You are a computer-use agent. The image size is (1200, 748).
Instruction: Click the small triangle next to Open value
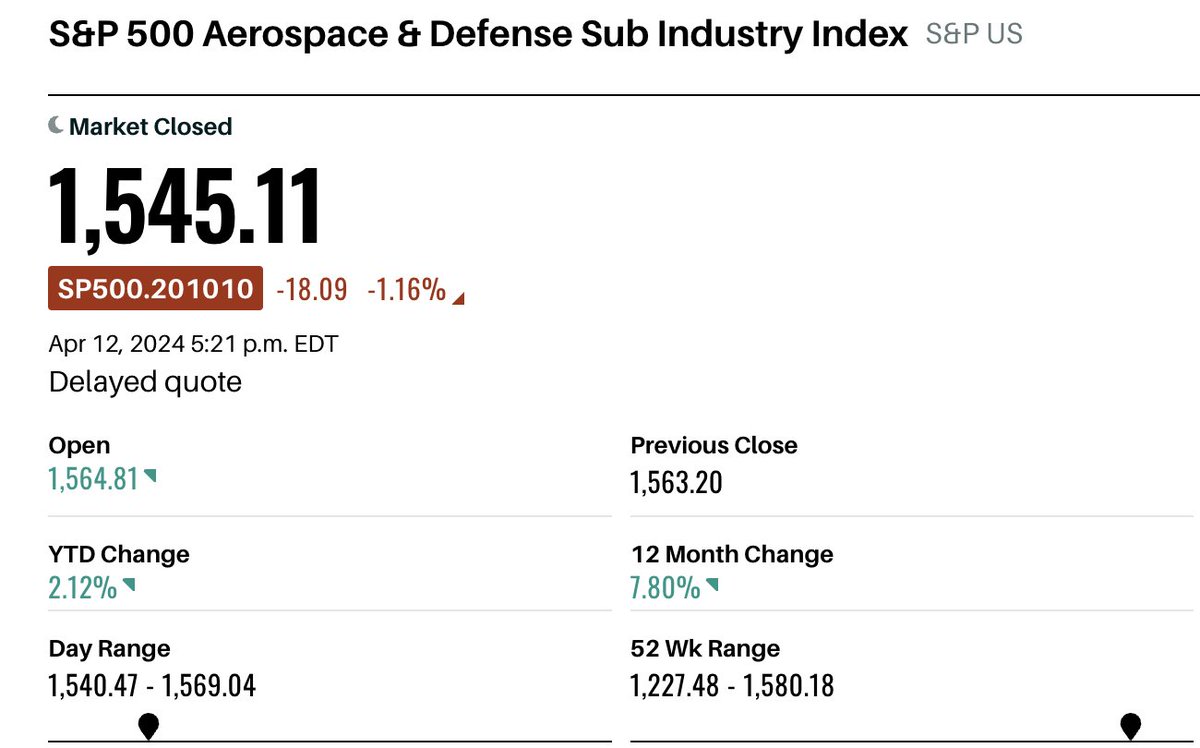(150, 477)
